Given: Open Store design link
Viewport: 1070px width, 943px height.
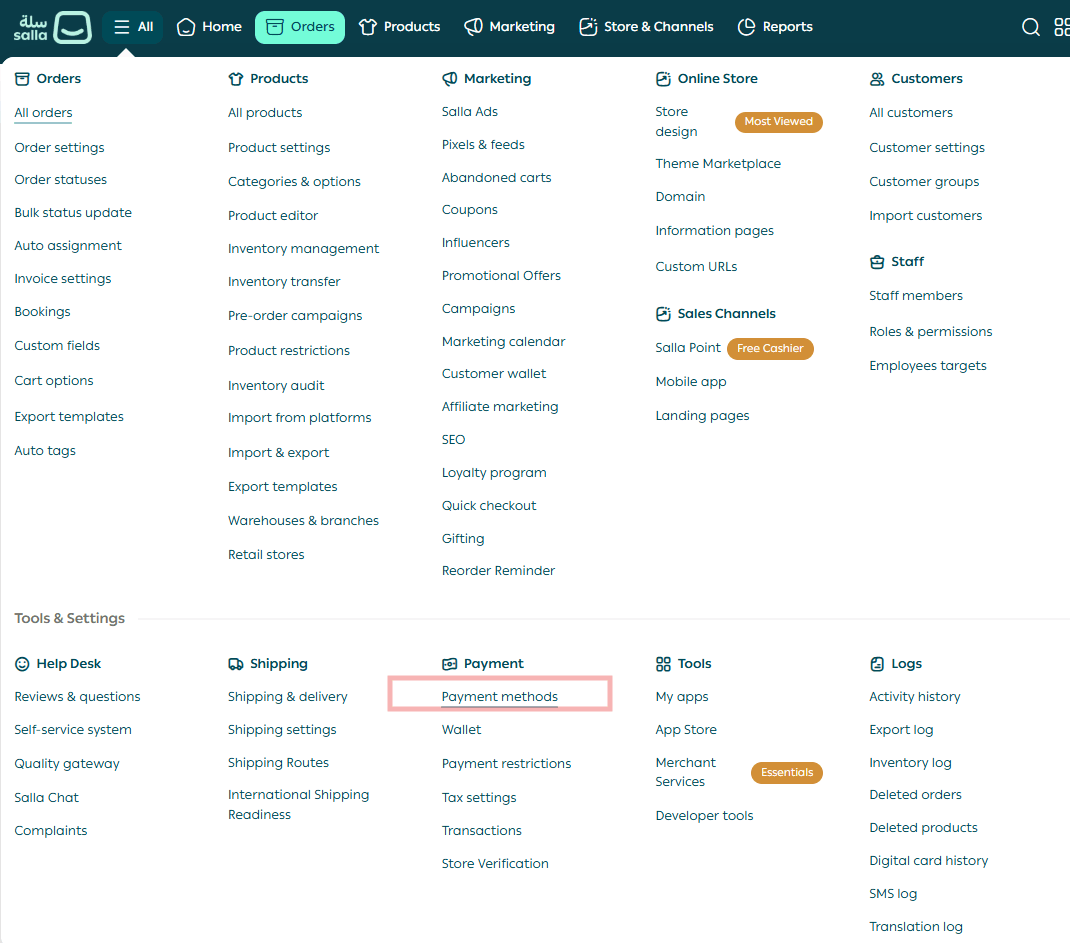Looking at the screenshot, I should point(676,121).
